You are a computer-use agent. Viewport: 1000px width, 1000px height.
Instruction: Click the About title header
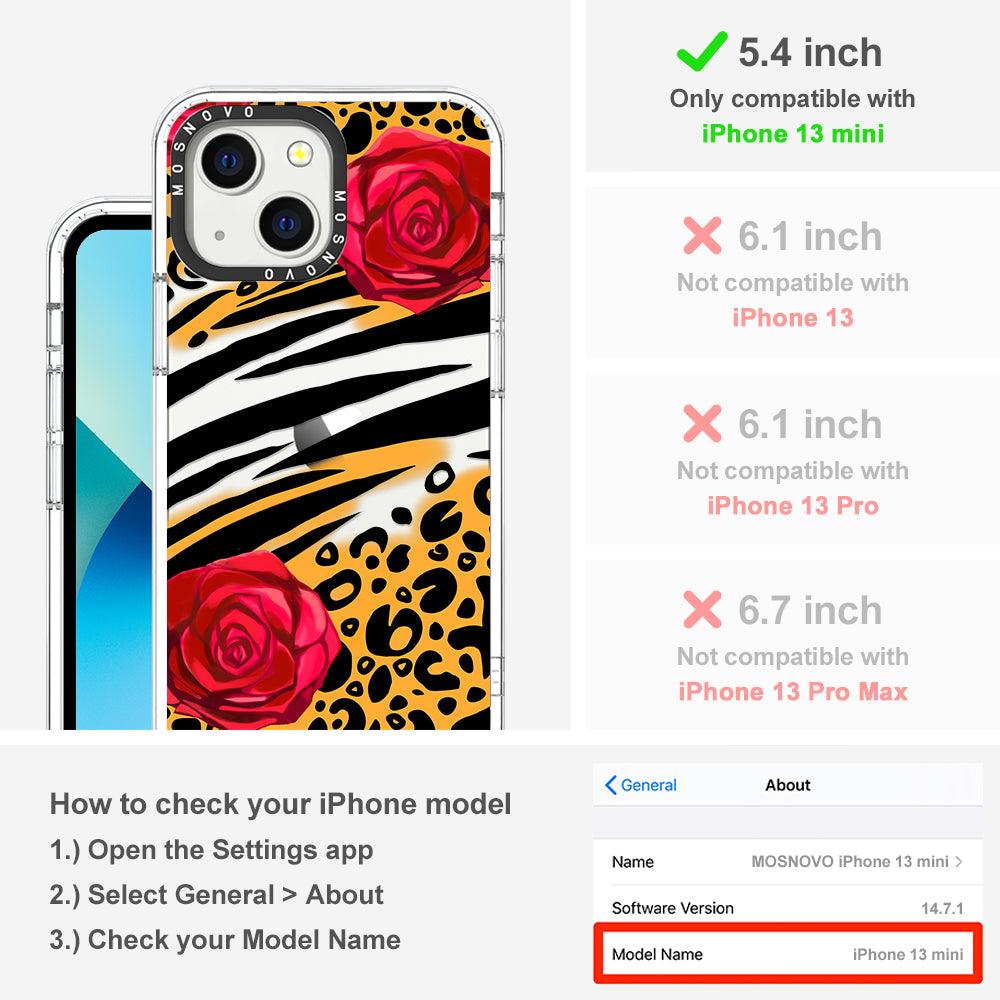pos(788,785)
